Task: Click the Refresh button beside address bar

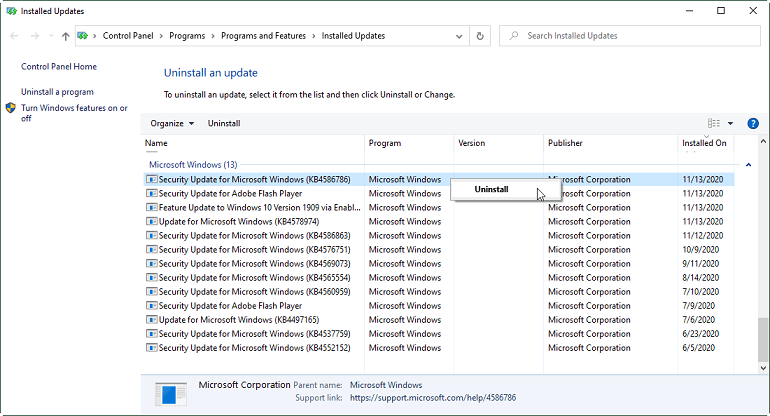Action: pyautogui.click(x=481, y=36)
